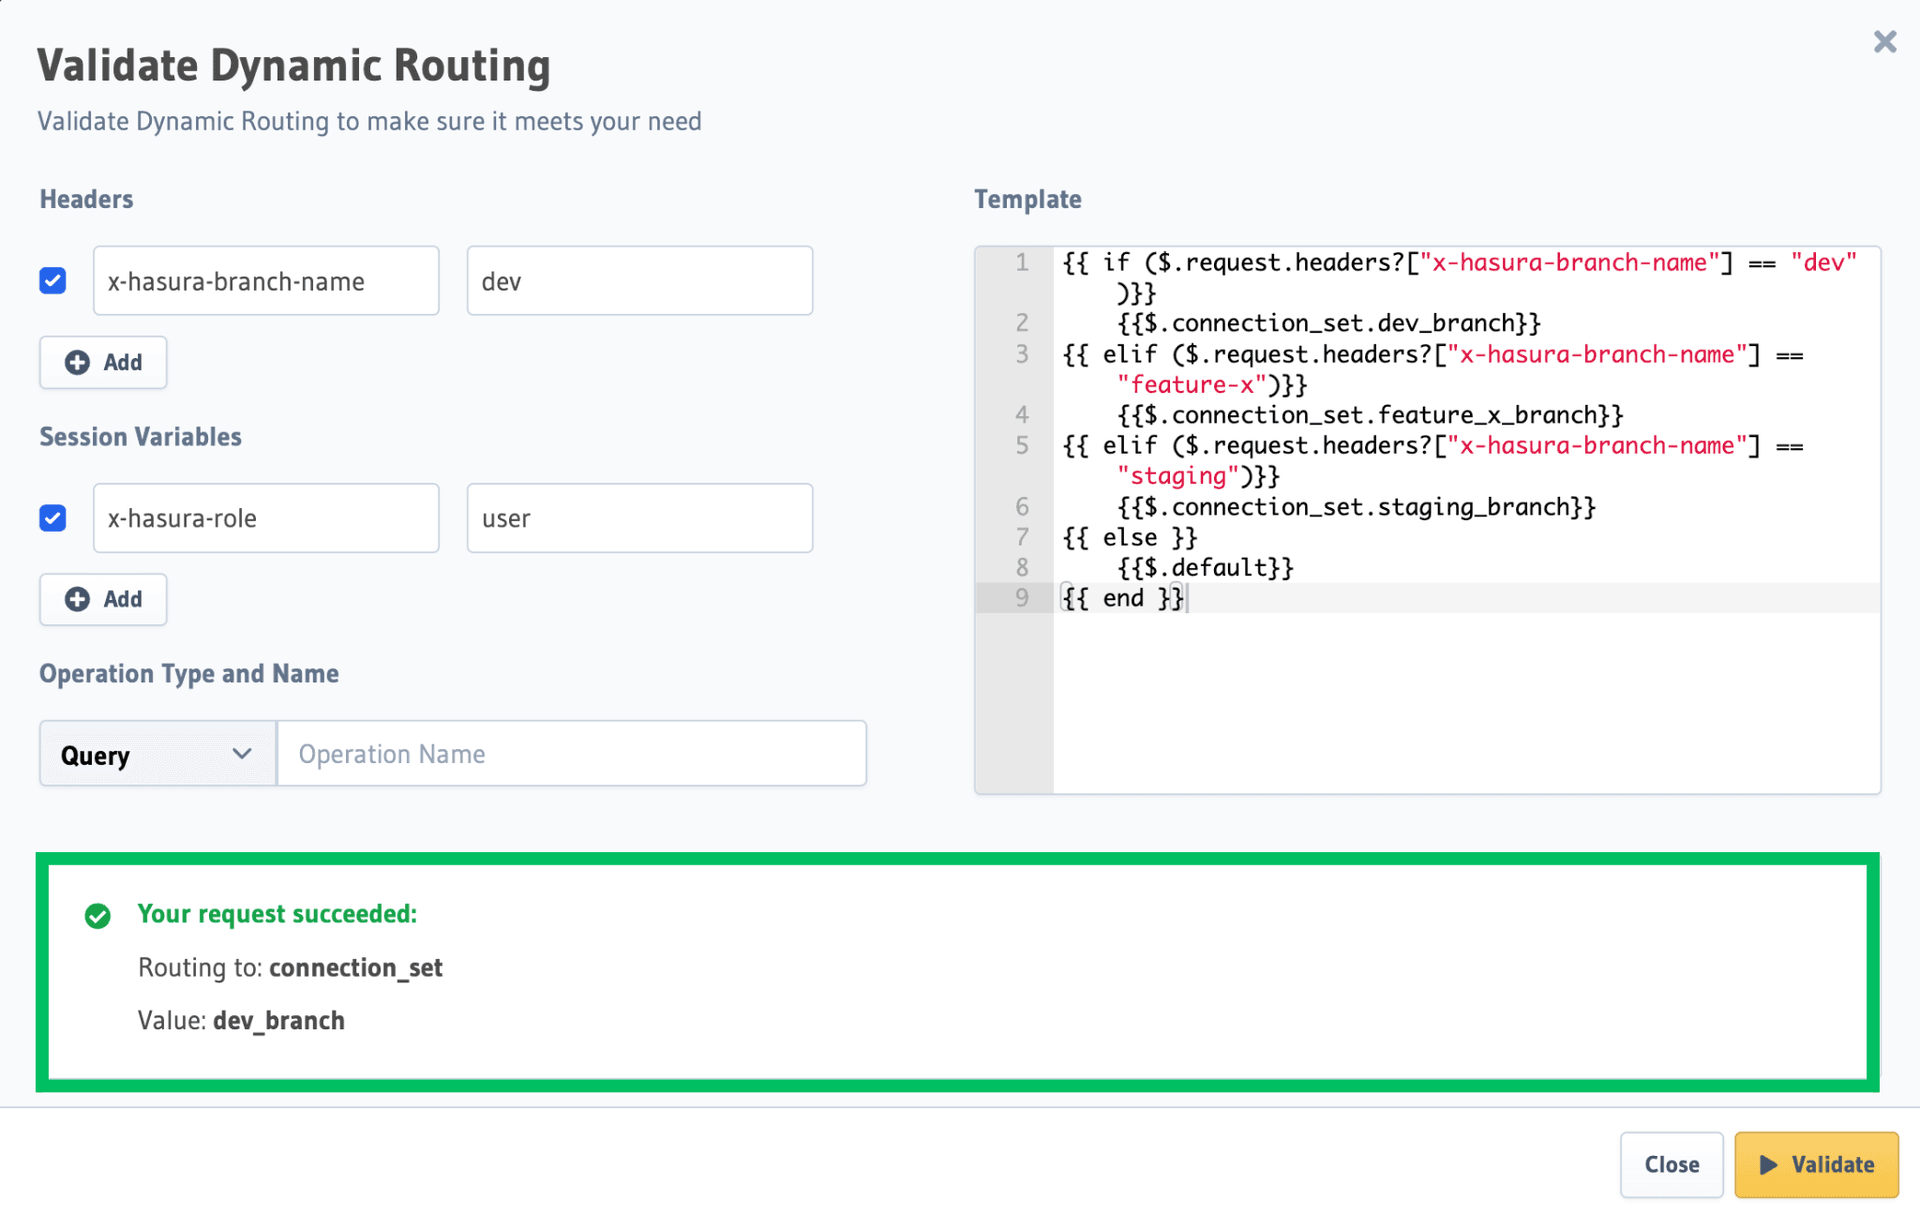Place cursor on template line 9
Viewport: 1920px width, 1214px height.
tap(1123, 598)
